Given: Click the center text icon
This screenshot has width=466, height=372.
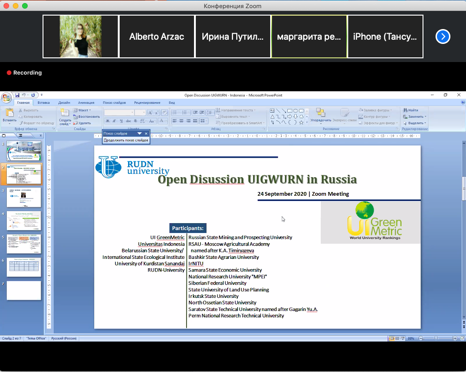Looking at the screenshot, I should [x=181, y=121].
